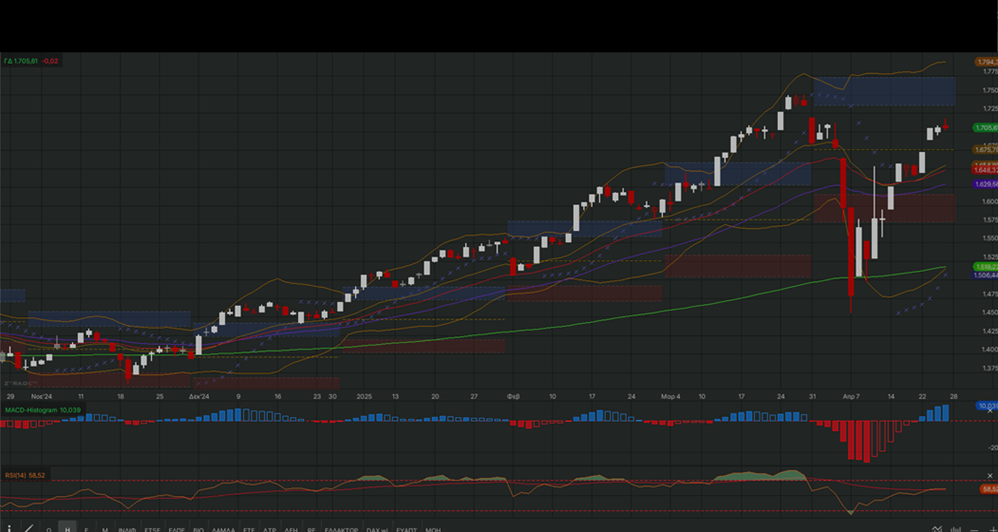Click the blue 10,03 MACD value tag
The height and width of the screenshot is (532, 998).
point(987,405)
